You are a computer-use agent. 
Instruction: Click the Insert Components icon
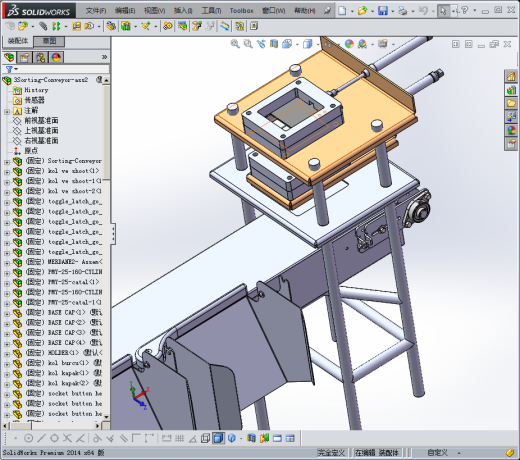[23, 26]
